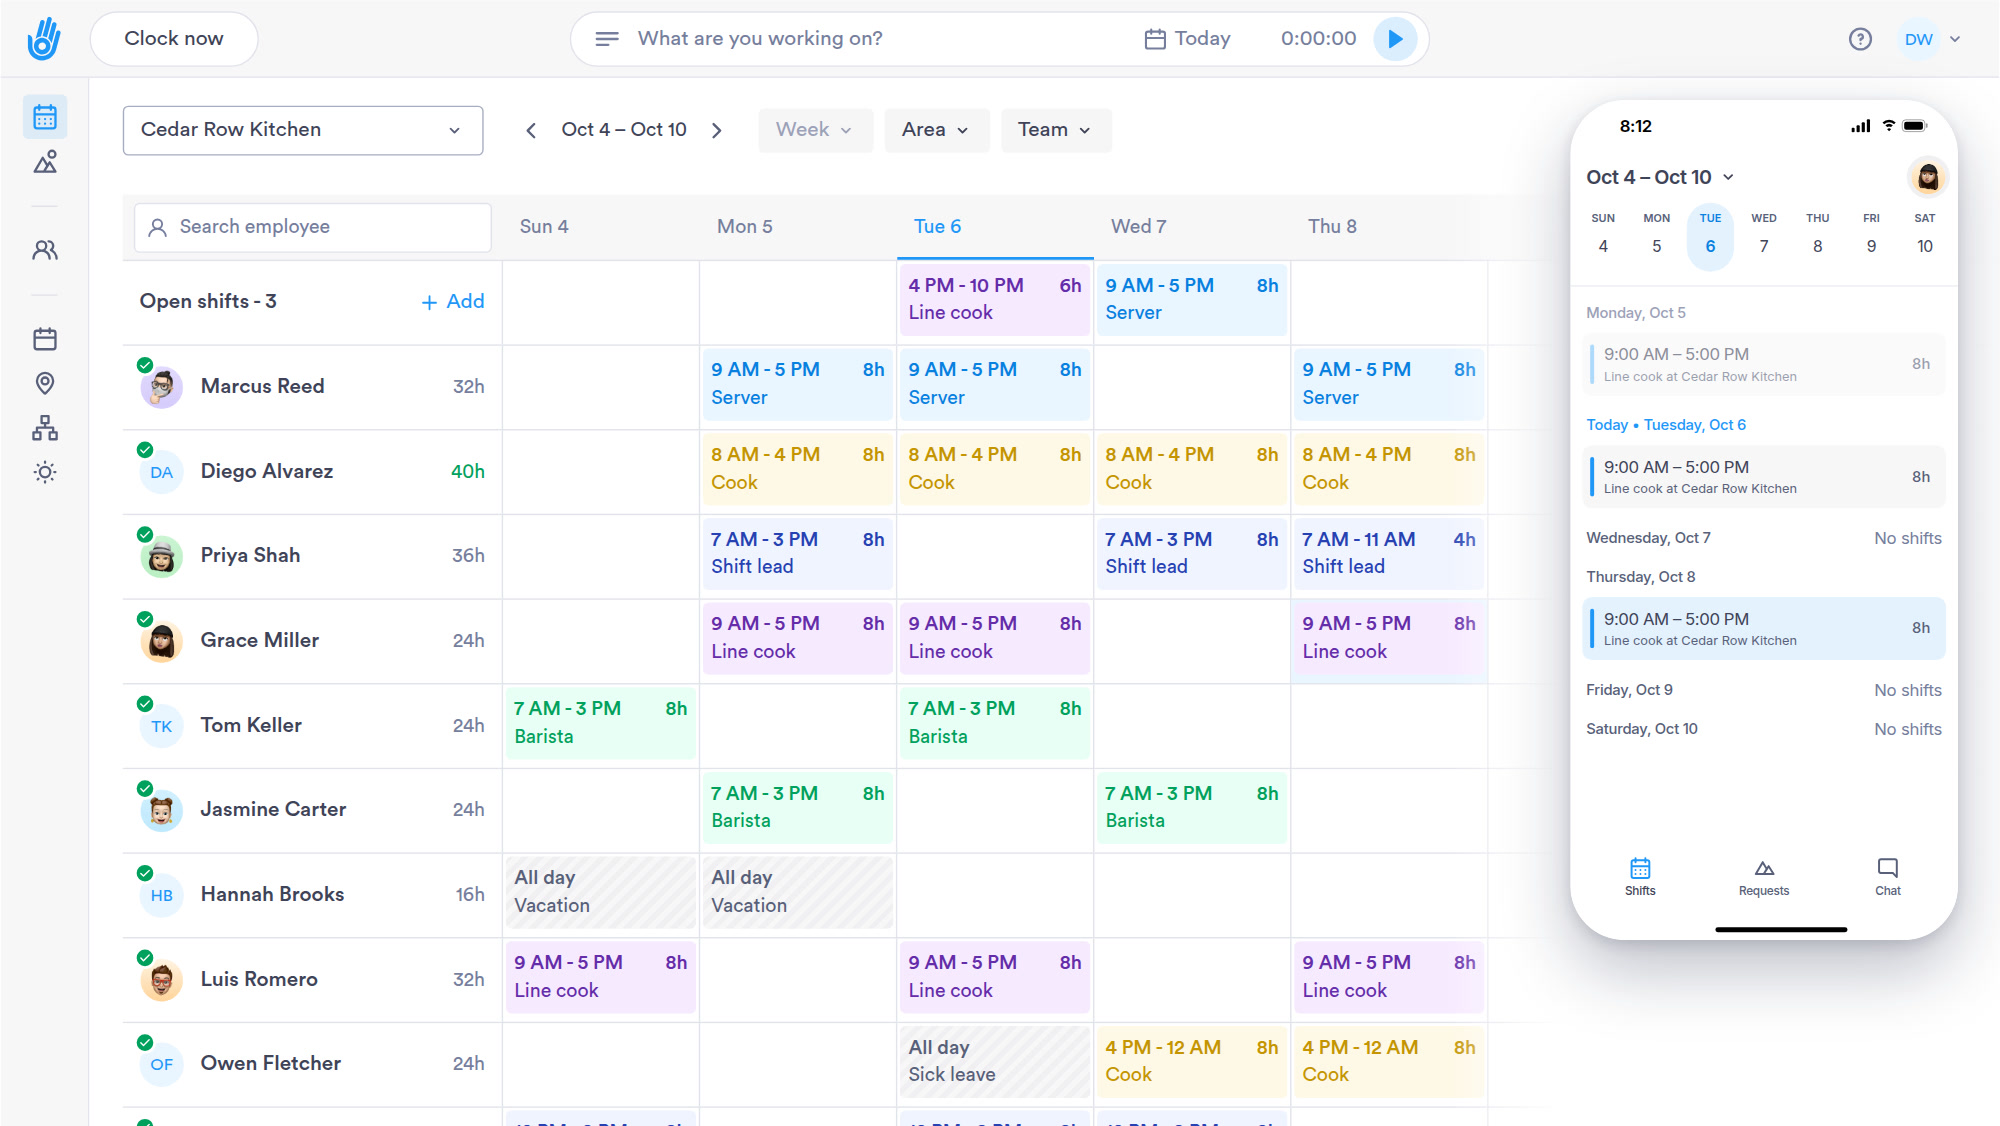
Task: Open the events calendar sidebar icon
Action: [x=45, y=339]
